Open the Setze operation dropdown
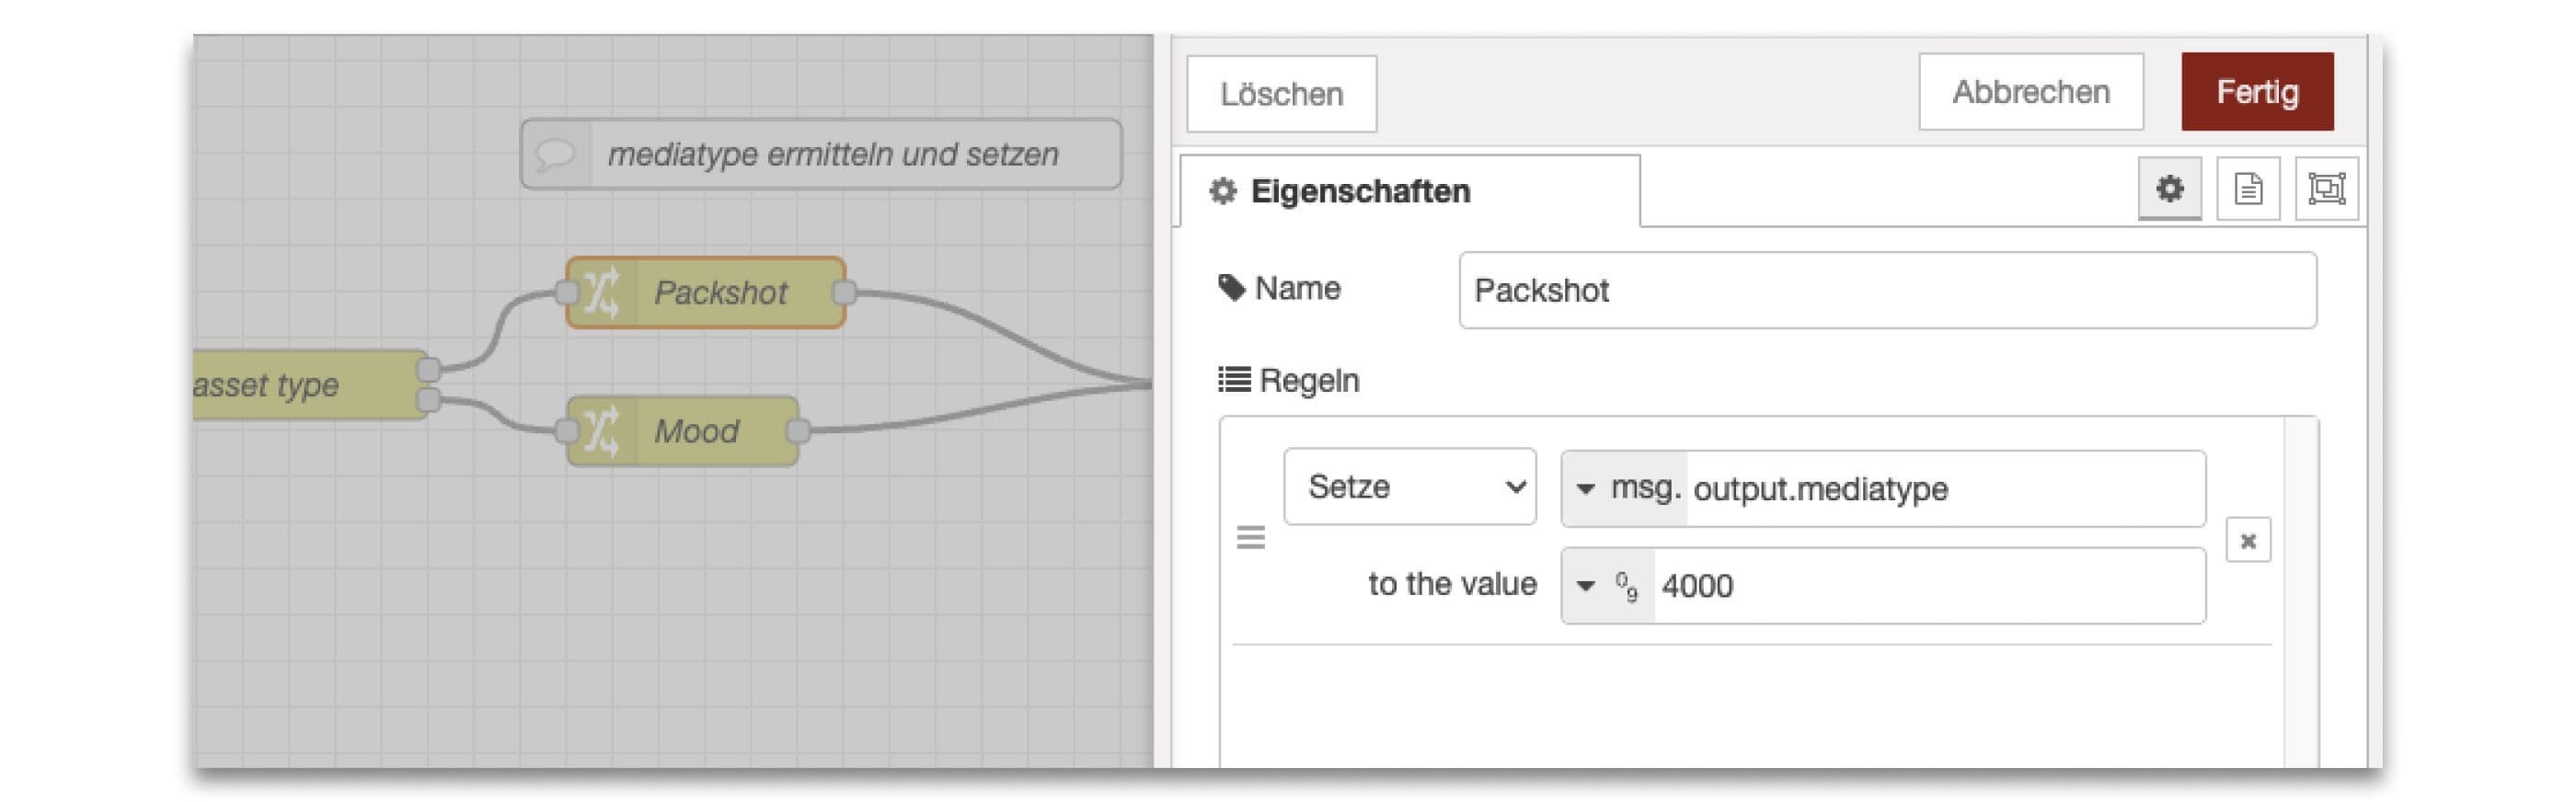The height and width of the screenshot is (802, 2576). pos(1410,487)
